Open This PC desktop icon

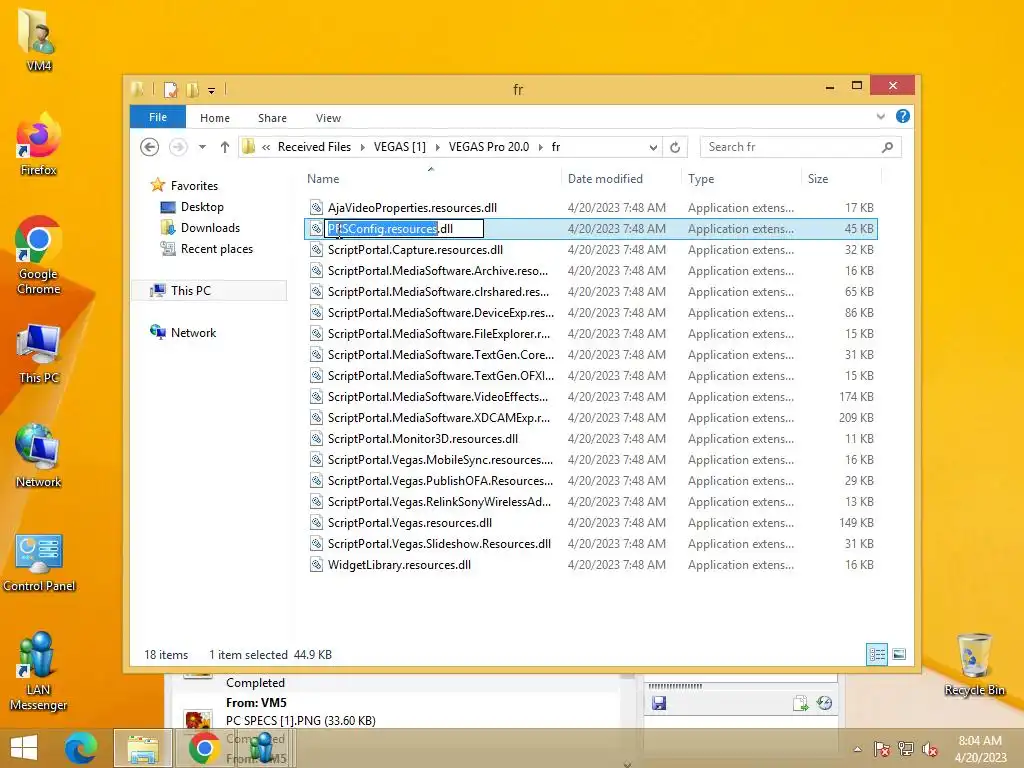(39, 353)
